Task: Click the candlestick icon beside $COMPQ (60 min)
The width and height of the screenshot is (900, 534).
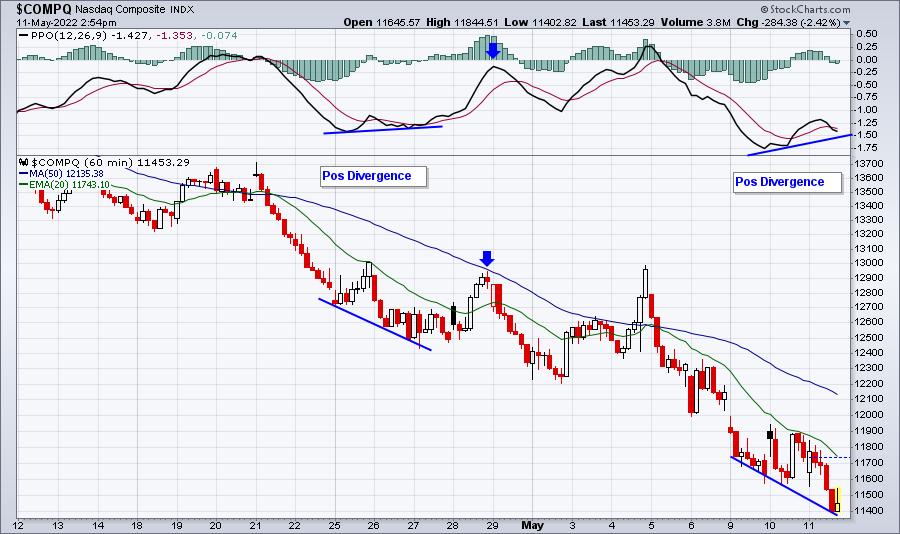Action: tap(24, 162)
